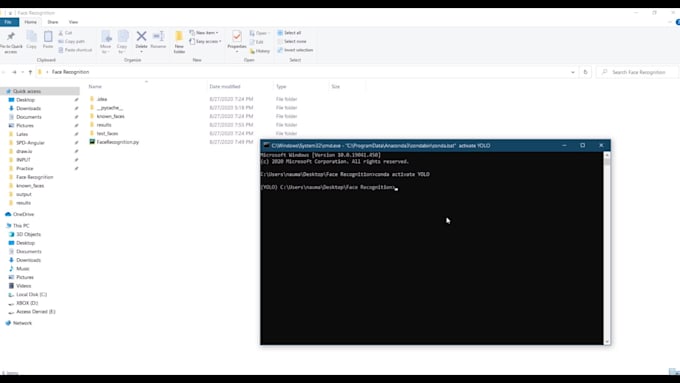Image resolution: width=680 pixels, height=383 pixels.
Task: Open the Properties checkmark icon
Action: click(237, 36)
